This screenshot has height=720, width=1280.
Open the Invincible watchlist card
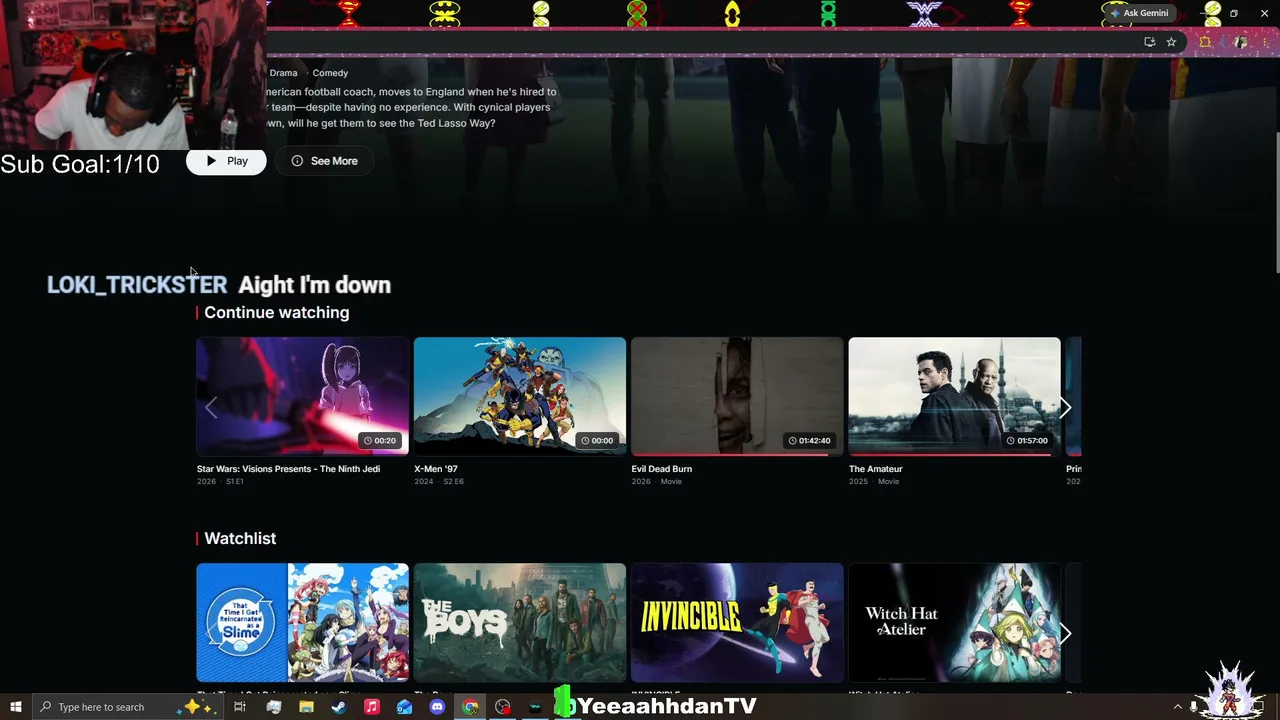click(737, 622)
